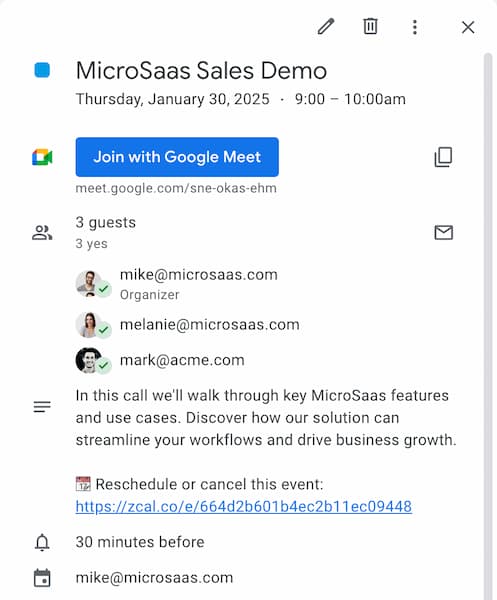Click the event description paragraph
This screenshot has width=497, height=600.
click(266, 418)
